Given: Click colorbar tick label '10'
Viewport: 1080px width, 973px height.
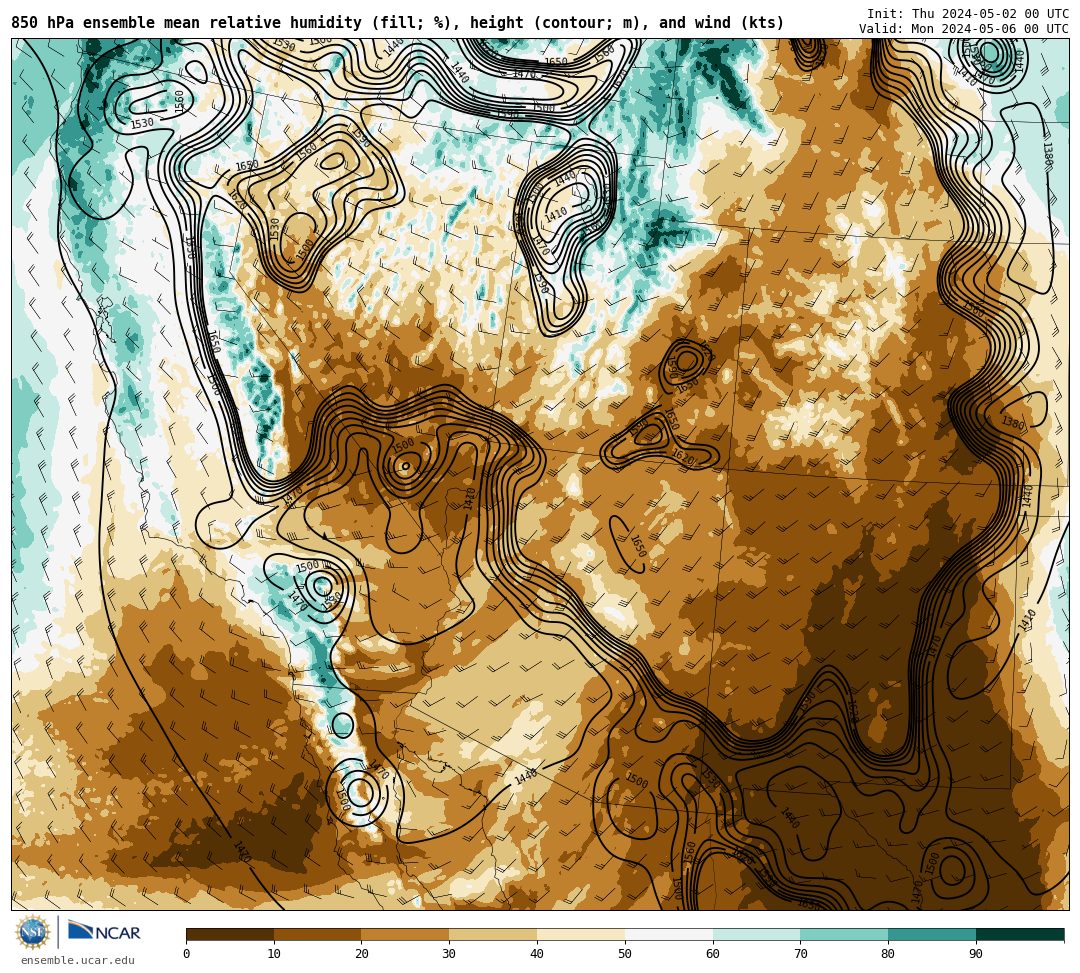Looking at the screenshot, I should [x=274, y=954].
